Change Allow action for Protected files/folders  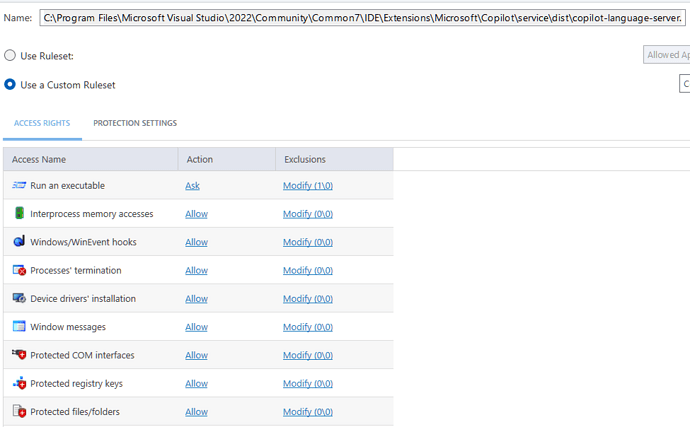196,412
